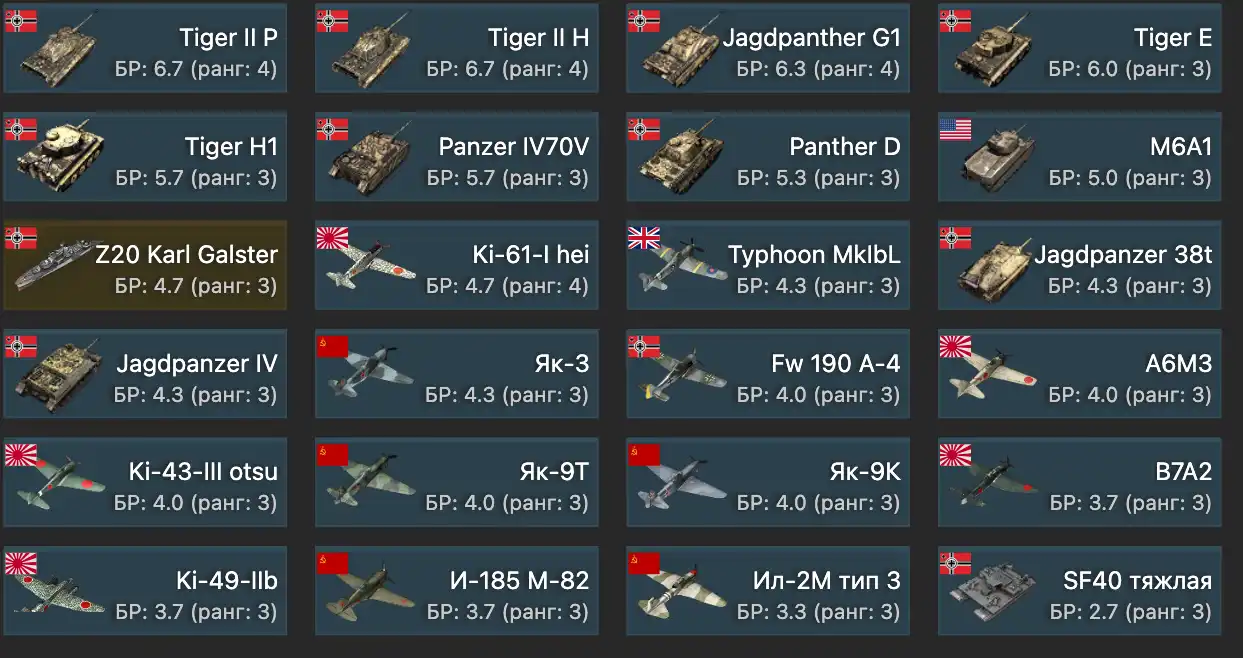Image resolution: width=1243 pixels, height=658 pixels.
Task: Select the Jagdpanzer 38t card
Action: click(1079, 266)
